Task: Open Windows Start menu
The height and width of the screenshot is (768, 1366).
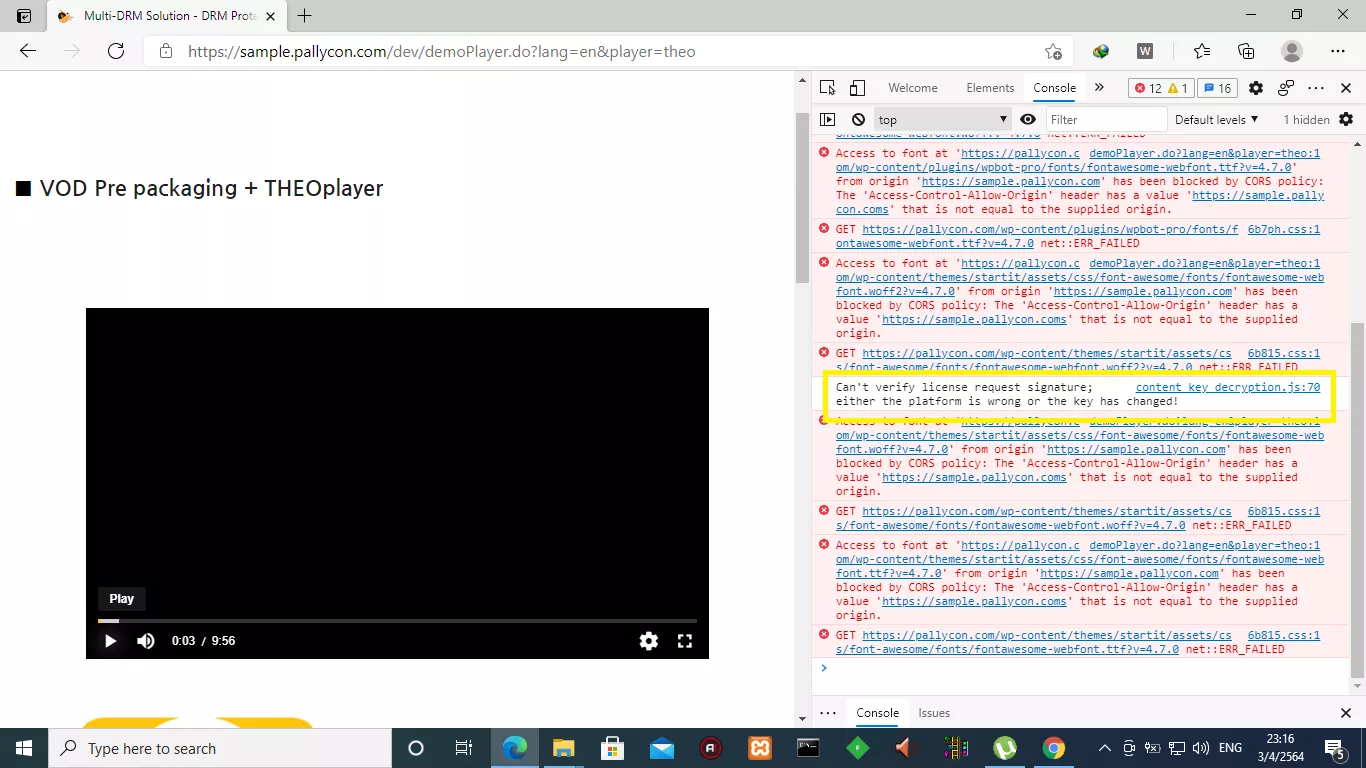Action: [24, 748]
